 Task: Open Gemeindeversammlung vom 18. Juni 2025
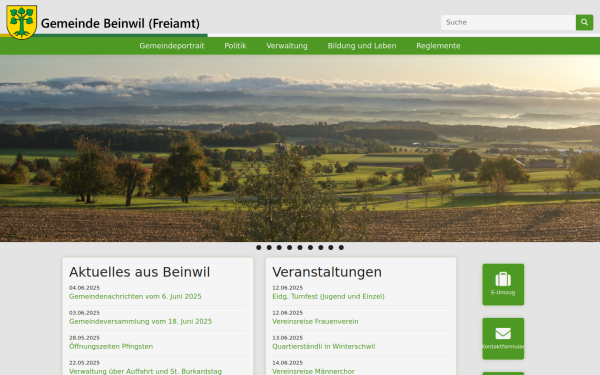pos(140,321)
